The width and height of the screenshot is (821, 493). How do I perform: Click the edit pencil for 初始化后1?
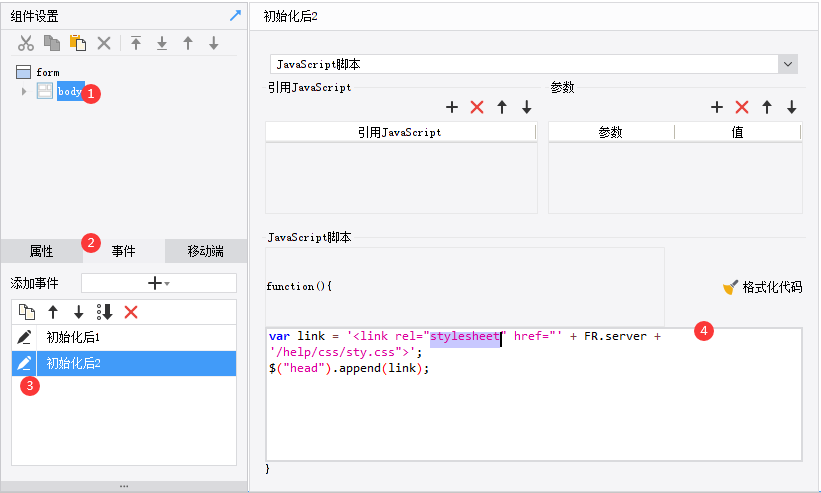[x=25, y=338]
